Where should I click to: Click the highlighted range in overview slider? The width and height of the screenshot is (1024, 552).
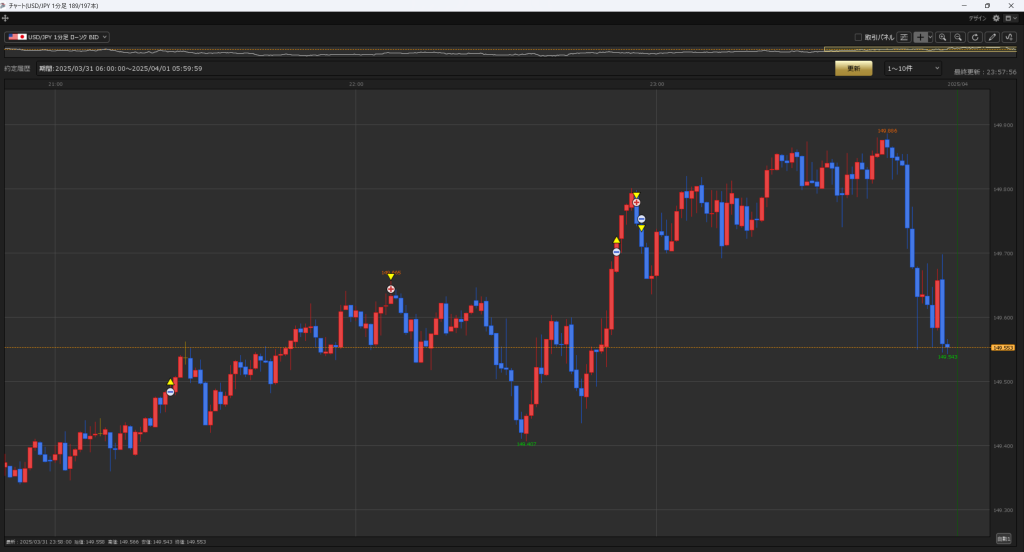tap(920, 50)
